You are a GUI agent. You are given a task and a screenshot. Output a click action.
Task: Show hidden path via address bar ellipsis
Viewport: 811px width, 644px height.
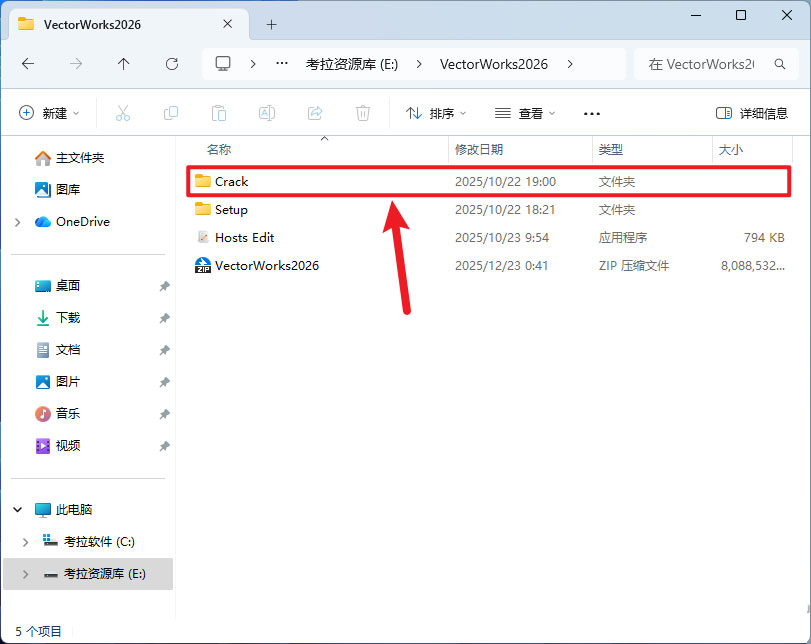[282, 64]
